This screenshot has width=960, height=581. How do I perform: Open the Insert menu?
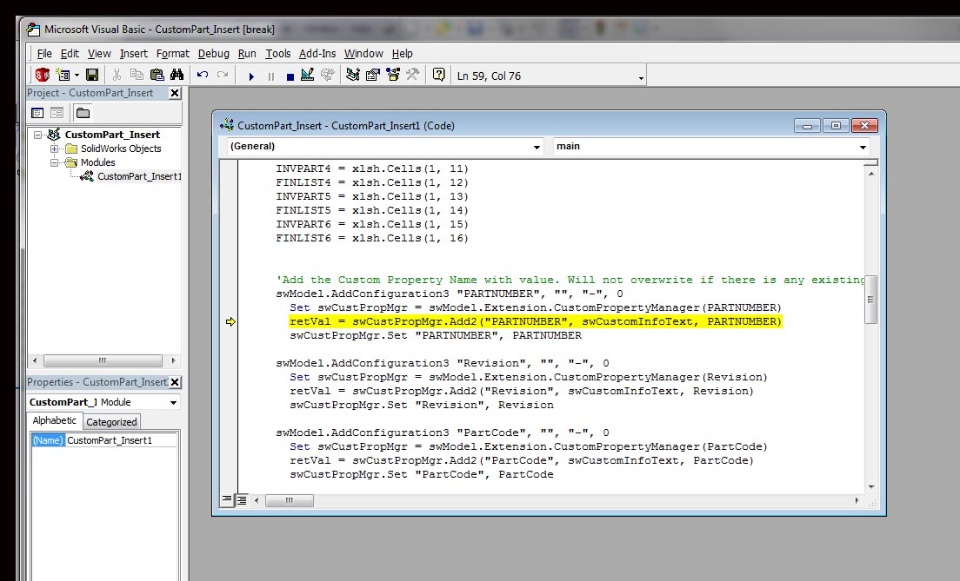point(133,54)
